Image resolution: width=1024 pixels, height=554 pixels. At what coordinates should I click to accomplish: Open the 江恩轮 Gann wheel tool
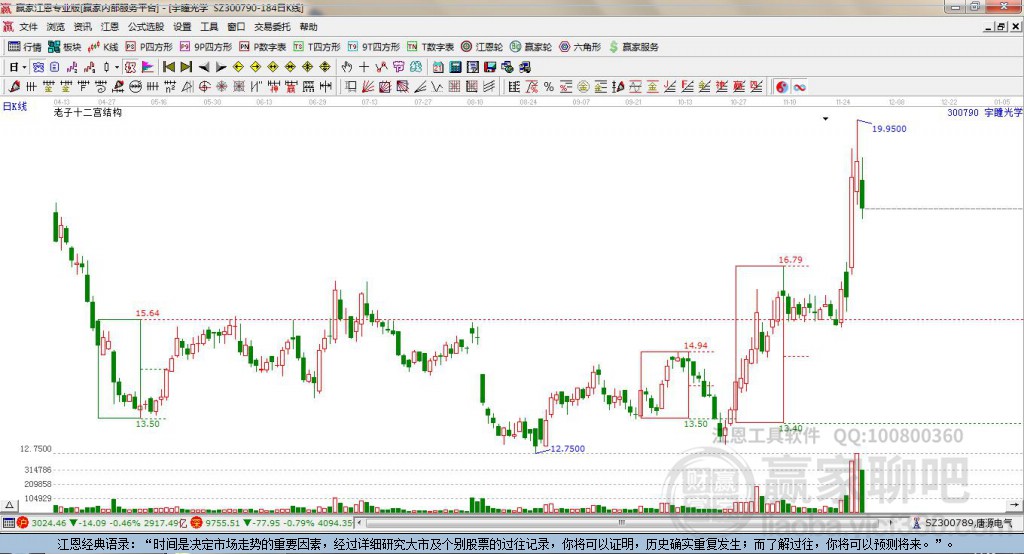482,47
